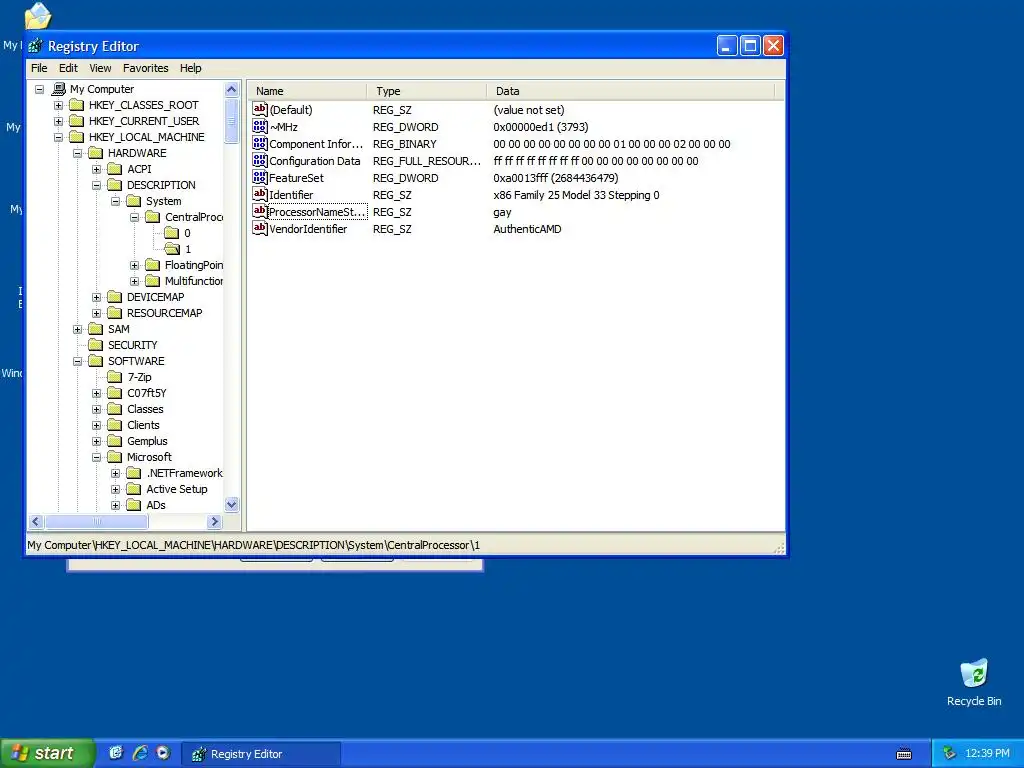Click the My Computer icon in tree
1024x768 pixels.
(x=58, y=89)
